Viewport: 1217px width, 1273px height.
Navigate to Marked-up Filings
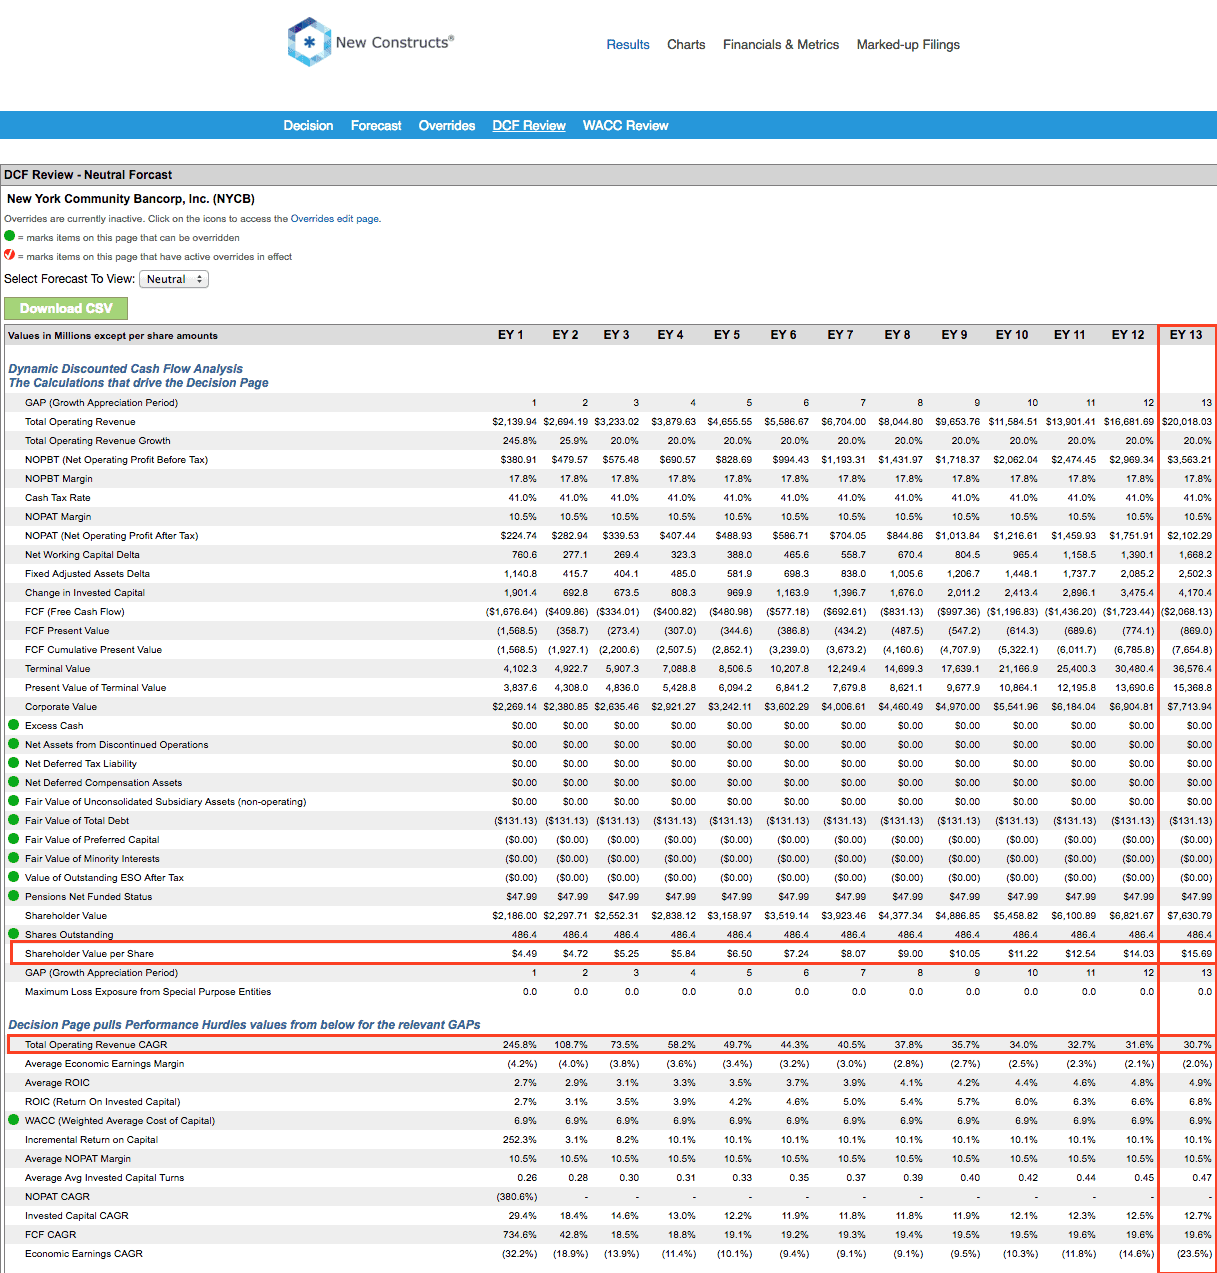908,44
